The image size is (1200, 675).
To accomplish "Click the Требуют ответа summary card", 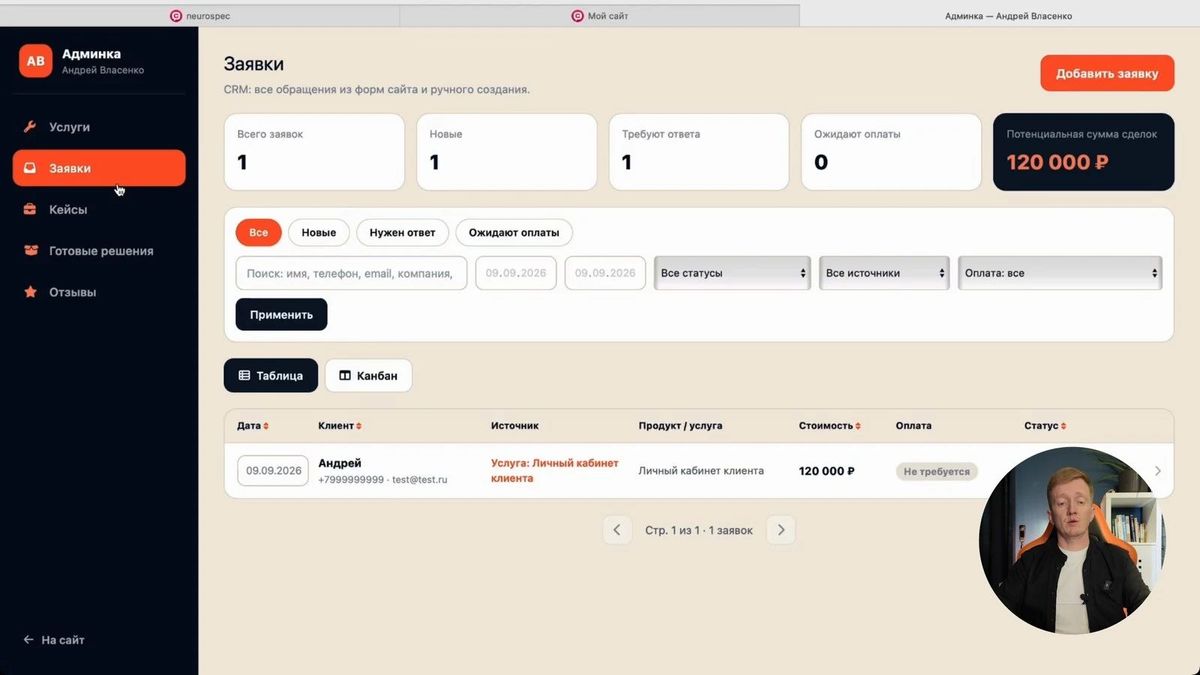I will (699, 152).
